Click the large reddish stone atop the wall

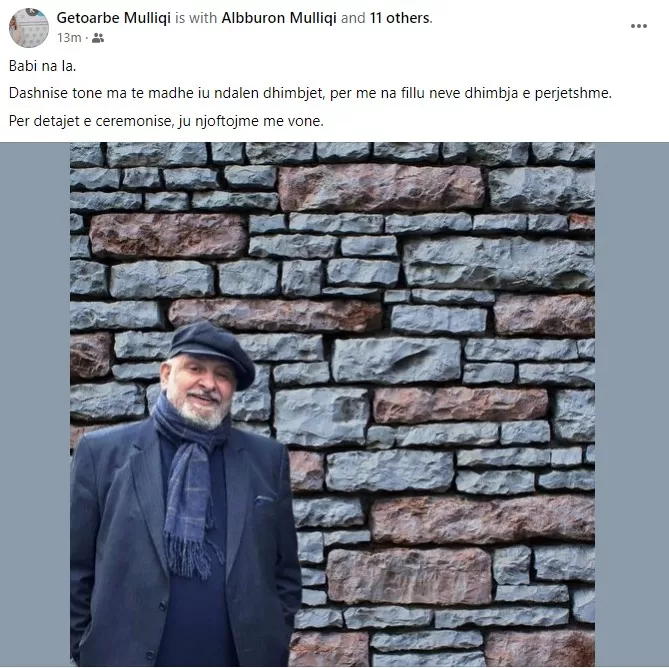click(381, 188)
